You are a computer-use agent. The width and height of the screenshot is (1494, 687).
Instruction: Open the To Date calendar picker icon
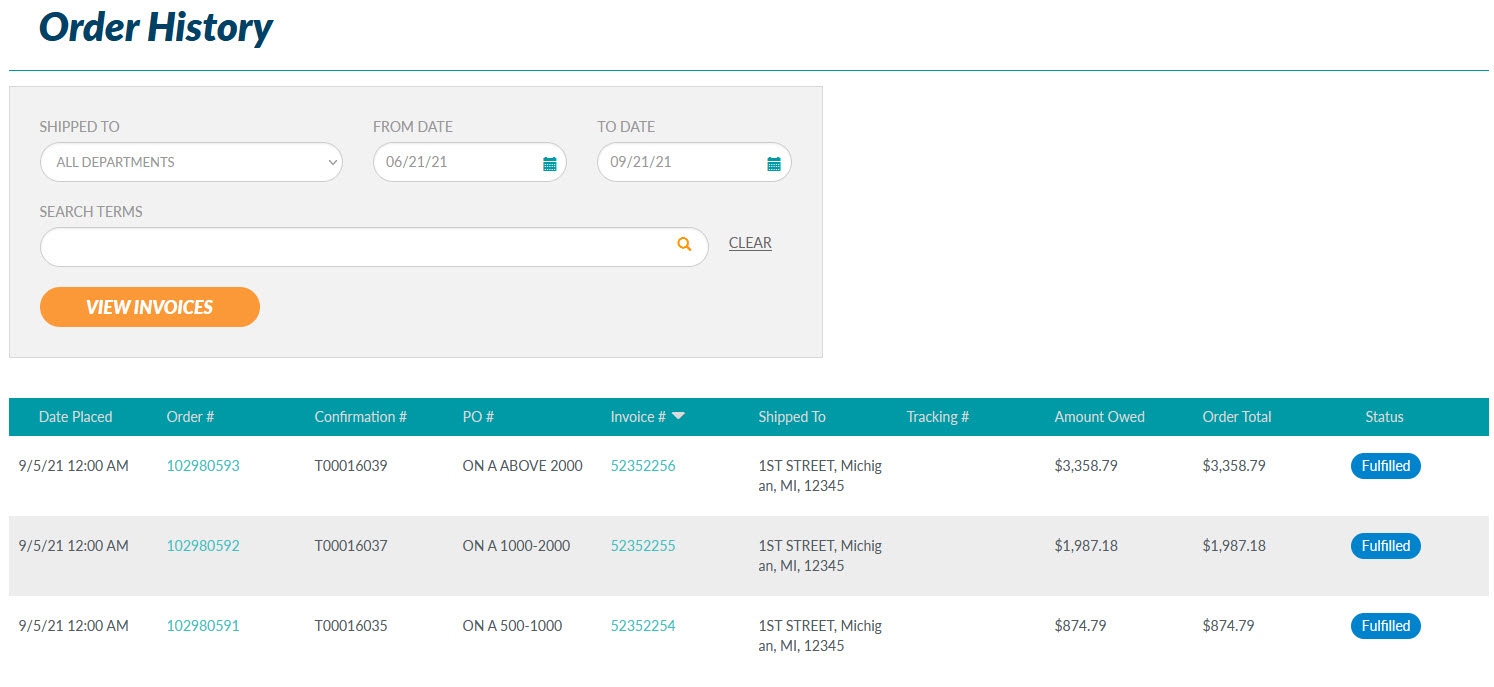coord(773,163)
